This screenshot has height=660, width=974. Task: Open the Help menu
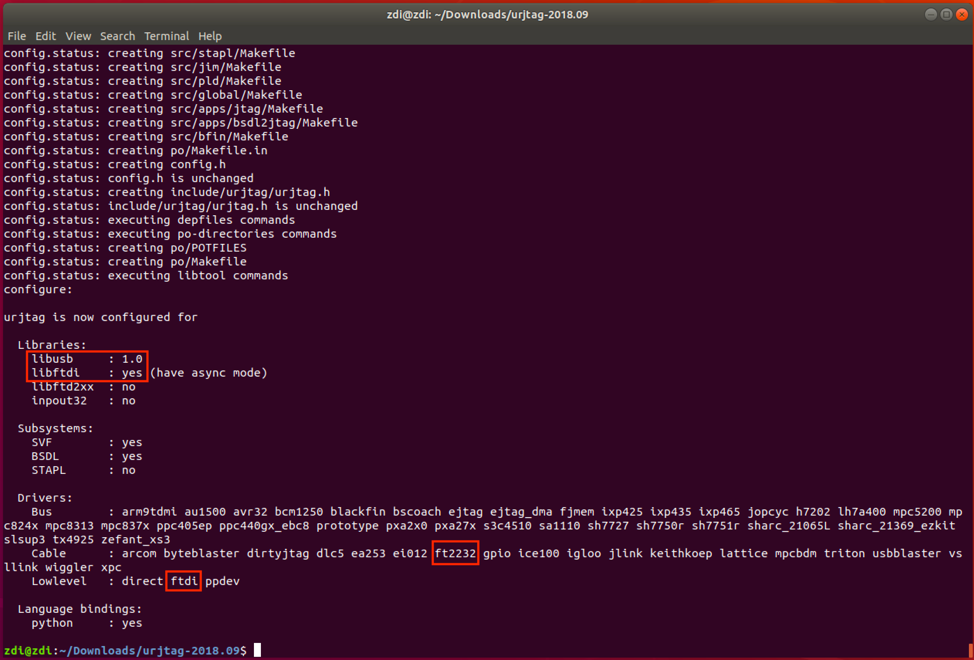[210, 36]
